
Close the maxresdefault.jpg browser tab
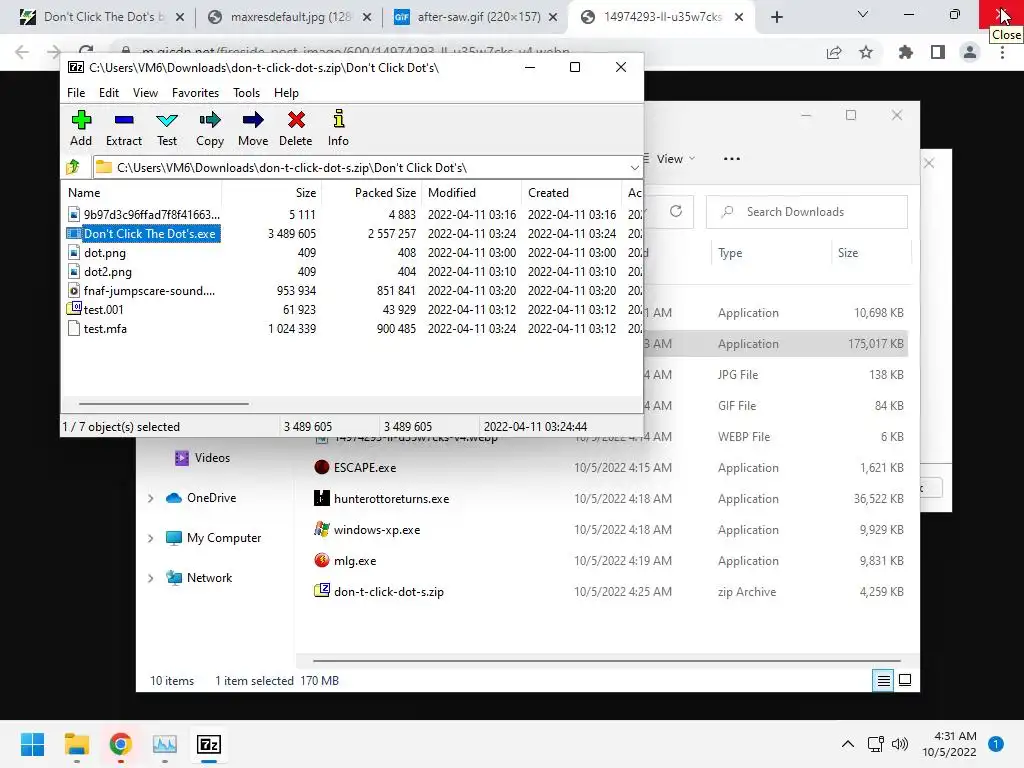pos(367,17)
